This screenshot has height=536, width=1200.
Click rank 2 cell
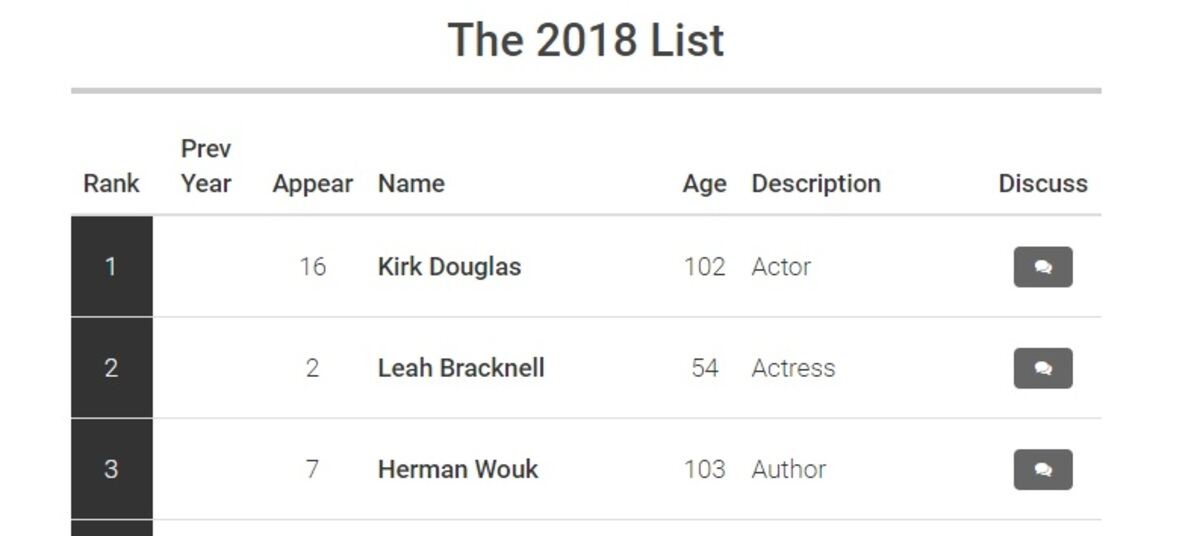111,368
